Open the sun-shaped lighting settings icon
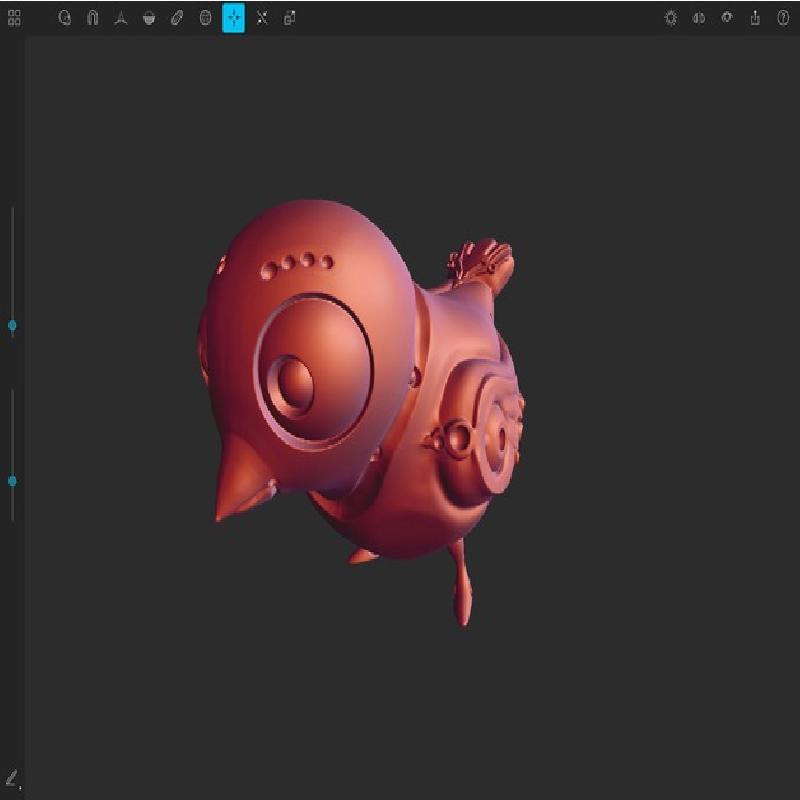 671,18
